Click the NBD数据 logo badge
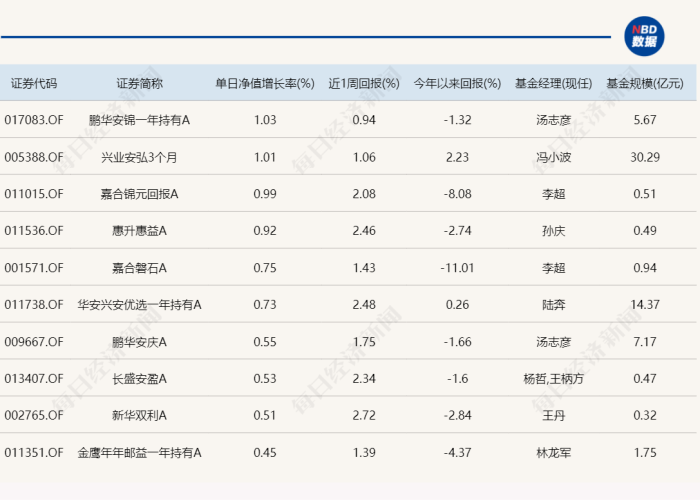Viewport: 700px width, 500px height. pyautogui.click(x=644, y=36)
